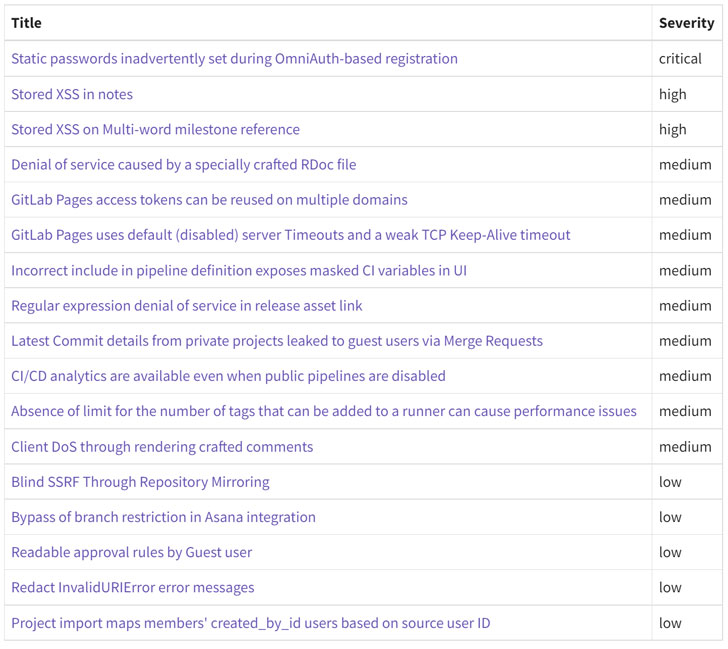Click the Severity column header
Image resolution: width=728 pixels, height=649 pixels.
tap(685, 23)
